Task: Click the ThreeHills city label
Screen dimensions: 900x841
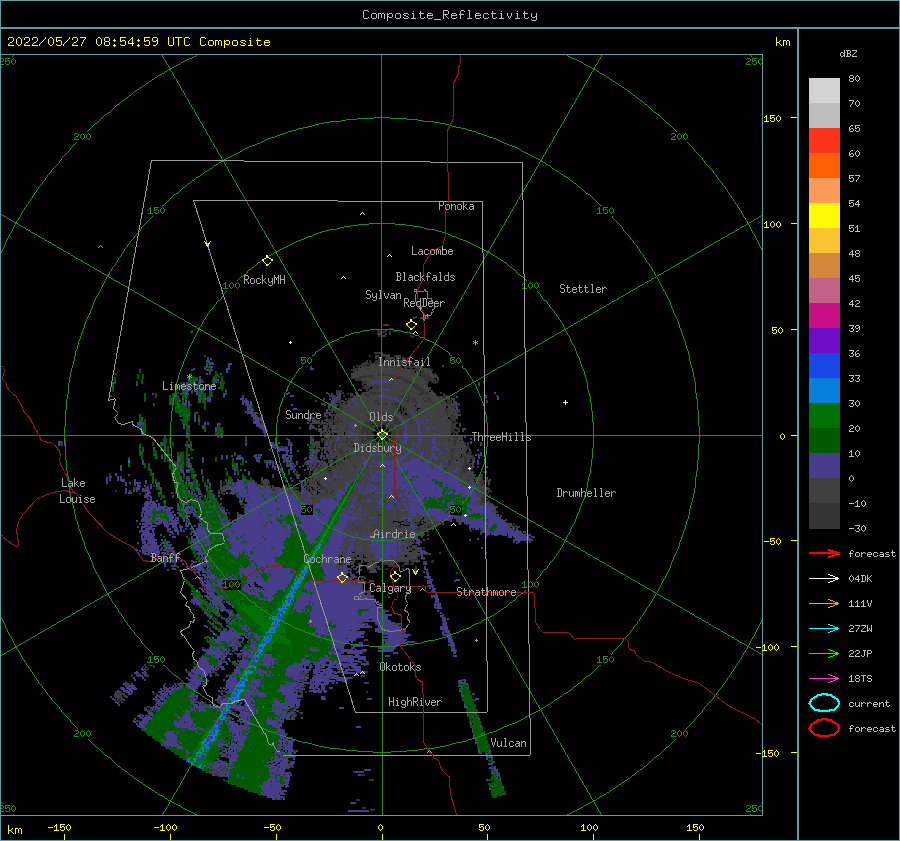Action: click(502, 437)
